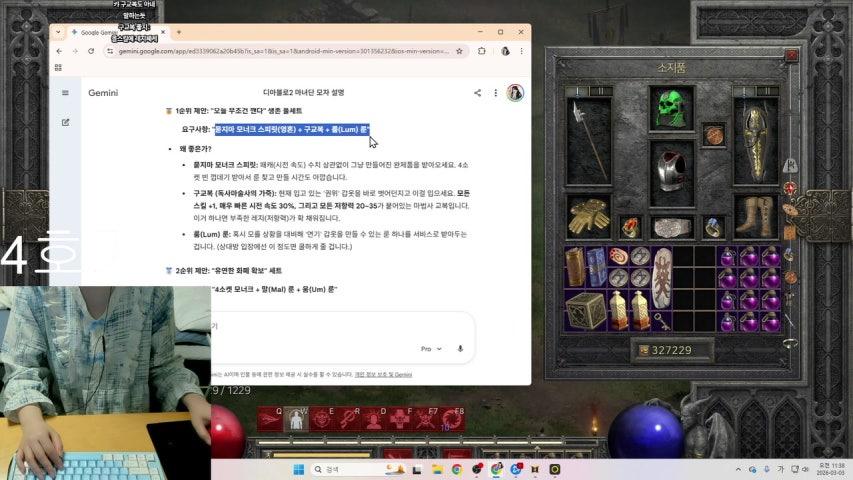The height and width of the screenshot is (480, 853).
Task: Open the Chrome apps grid shortcut
Action: (x=58, y=67)
